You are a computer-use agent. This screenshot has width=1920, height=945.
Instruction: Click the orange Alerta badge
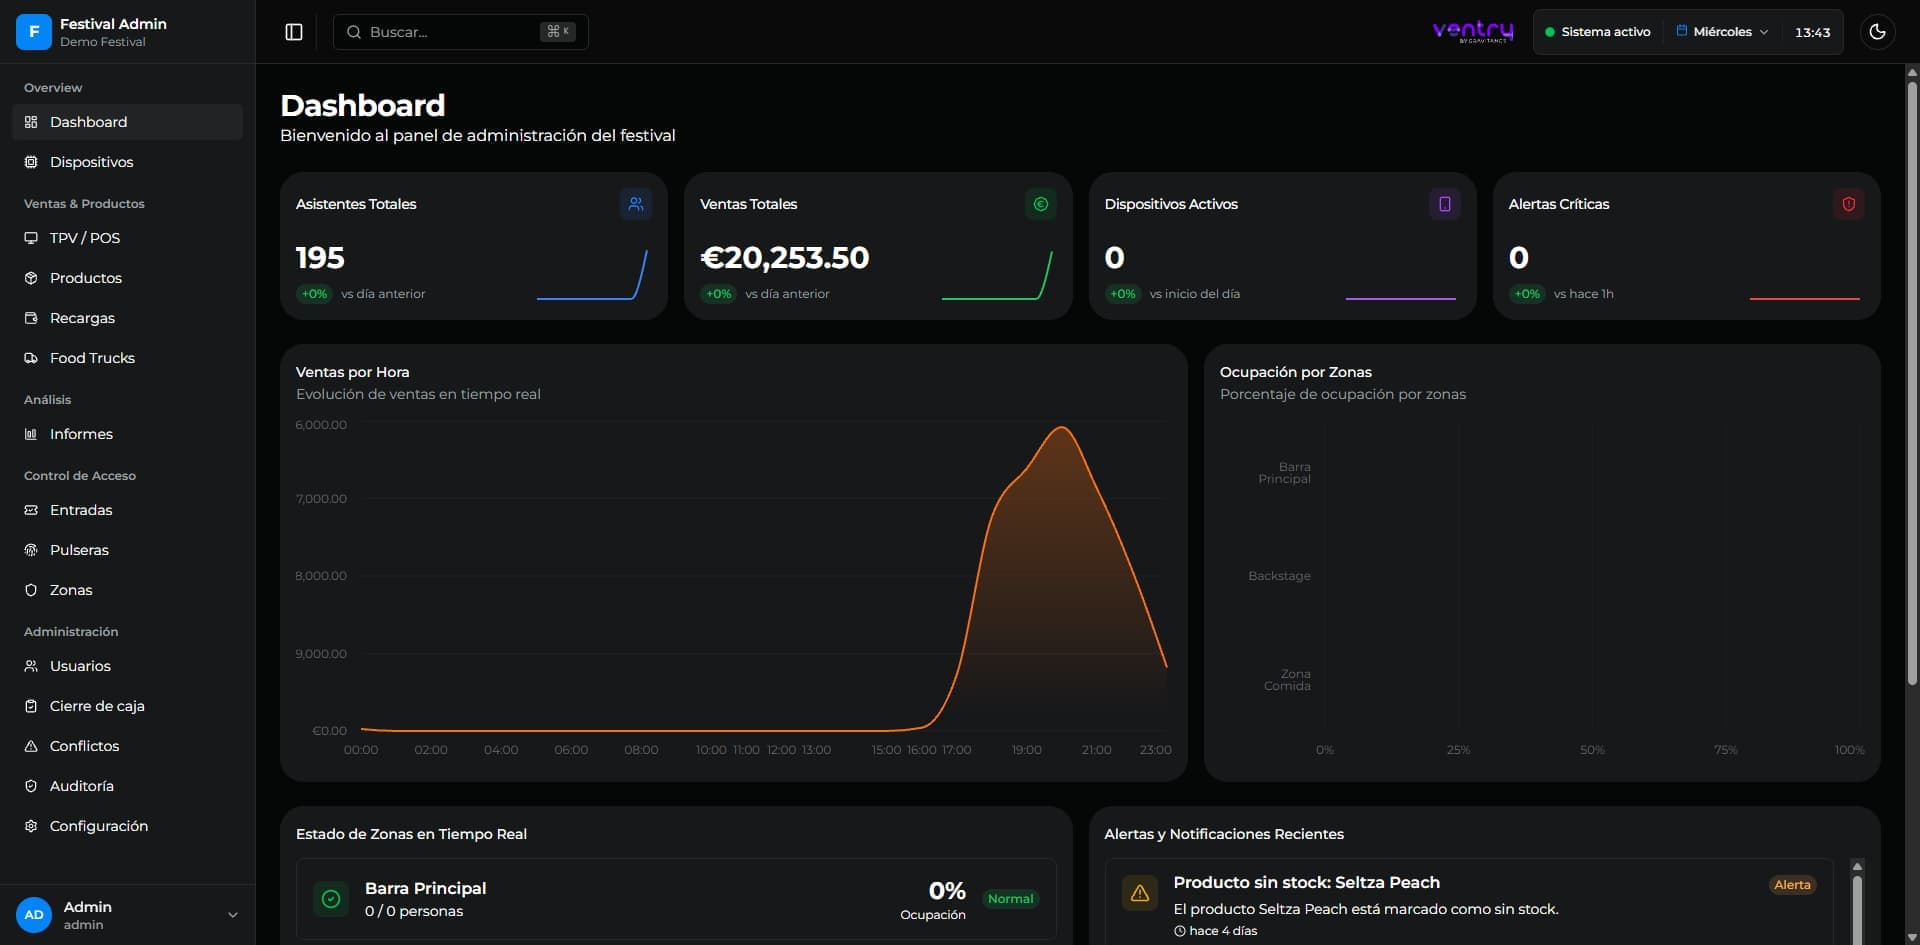click(1792, 885)
